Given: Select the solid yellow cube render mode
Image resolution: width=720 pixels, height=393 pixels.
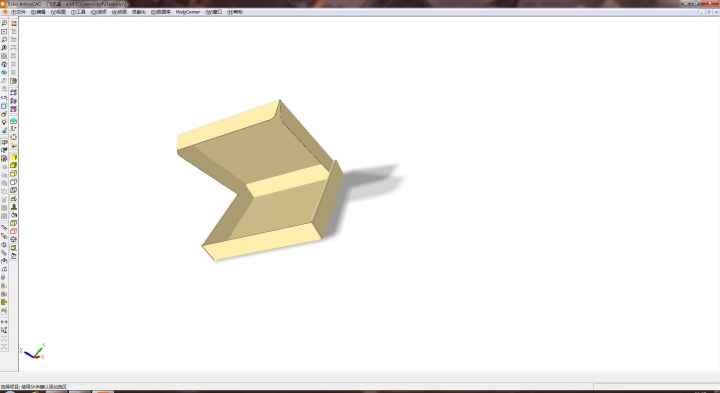Looking at the screenshot, I should coord(13,157).
